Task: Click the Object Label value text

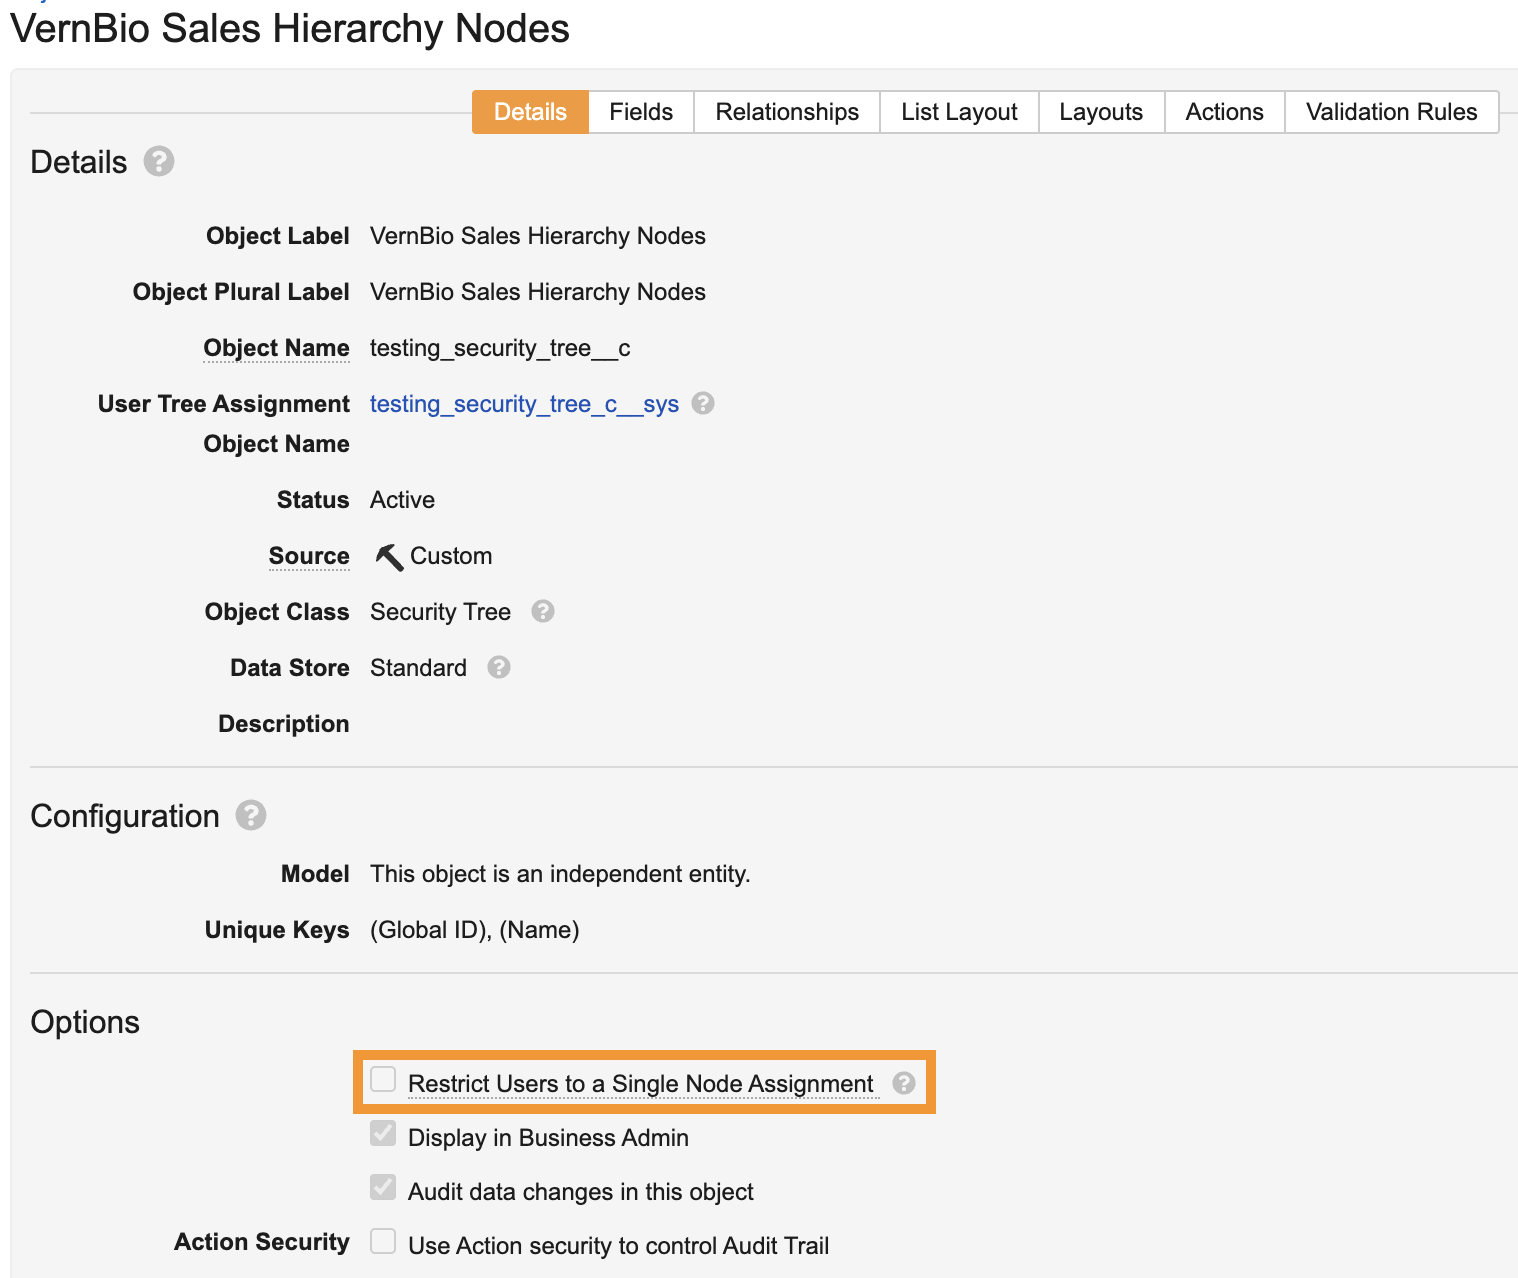Action: coord(538,236)
